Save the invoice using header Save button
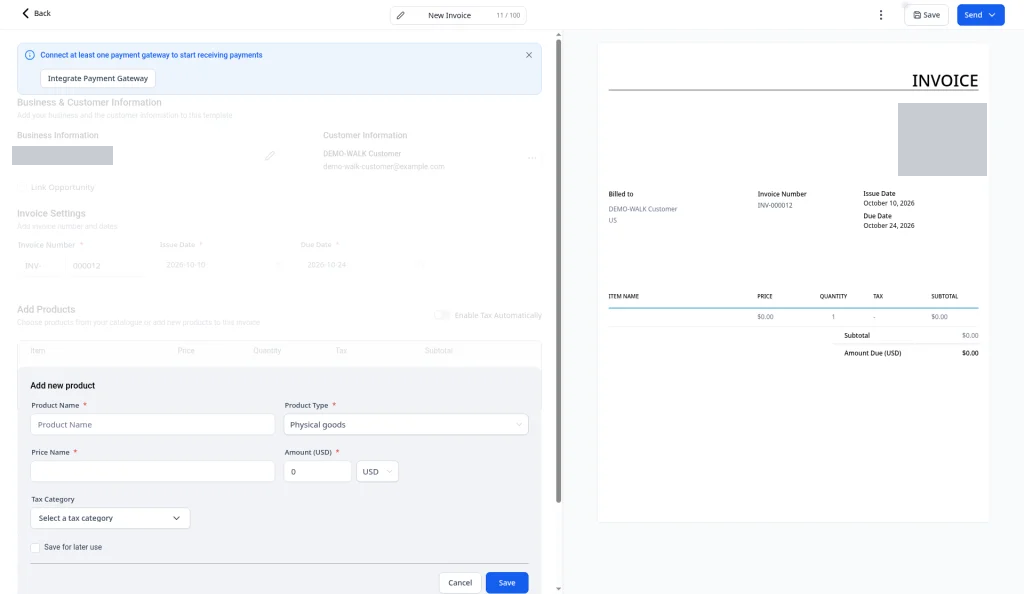Image resolution: width=1024 pixels, height=594 pixels. coord(926,15)
